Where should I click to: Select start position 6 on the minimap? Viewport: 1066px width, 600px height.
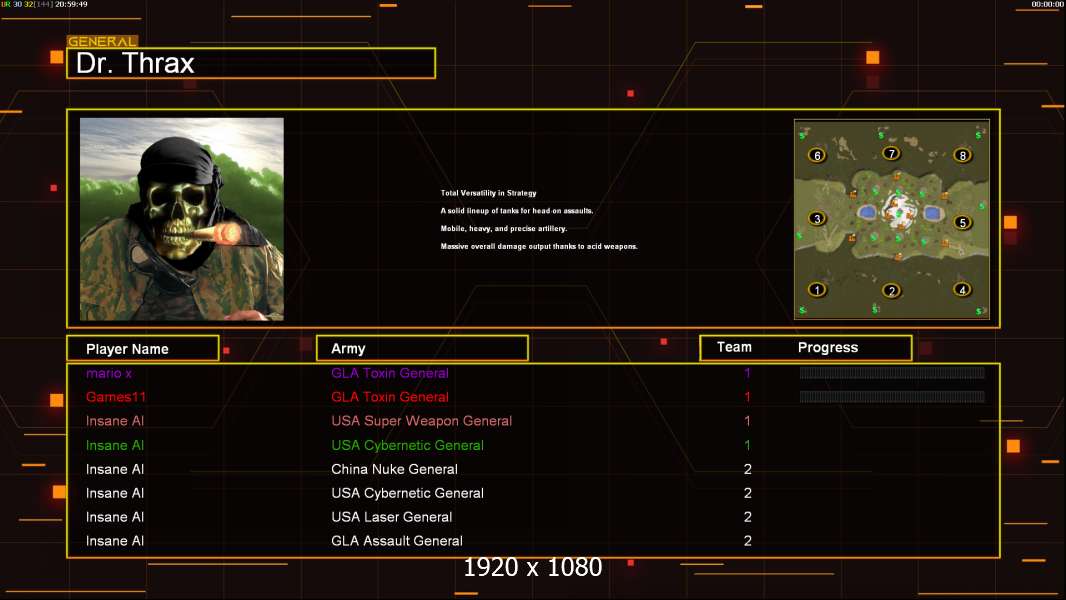(817, 155)
